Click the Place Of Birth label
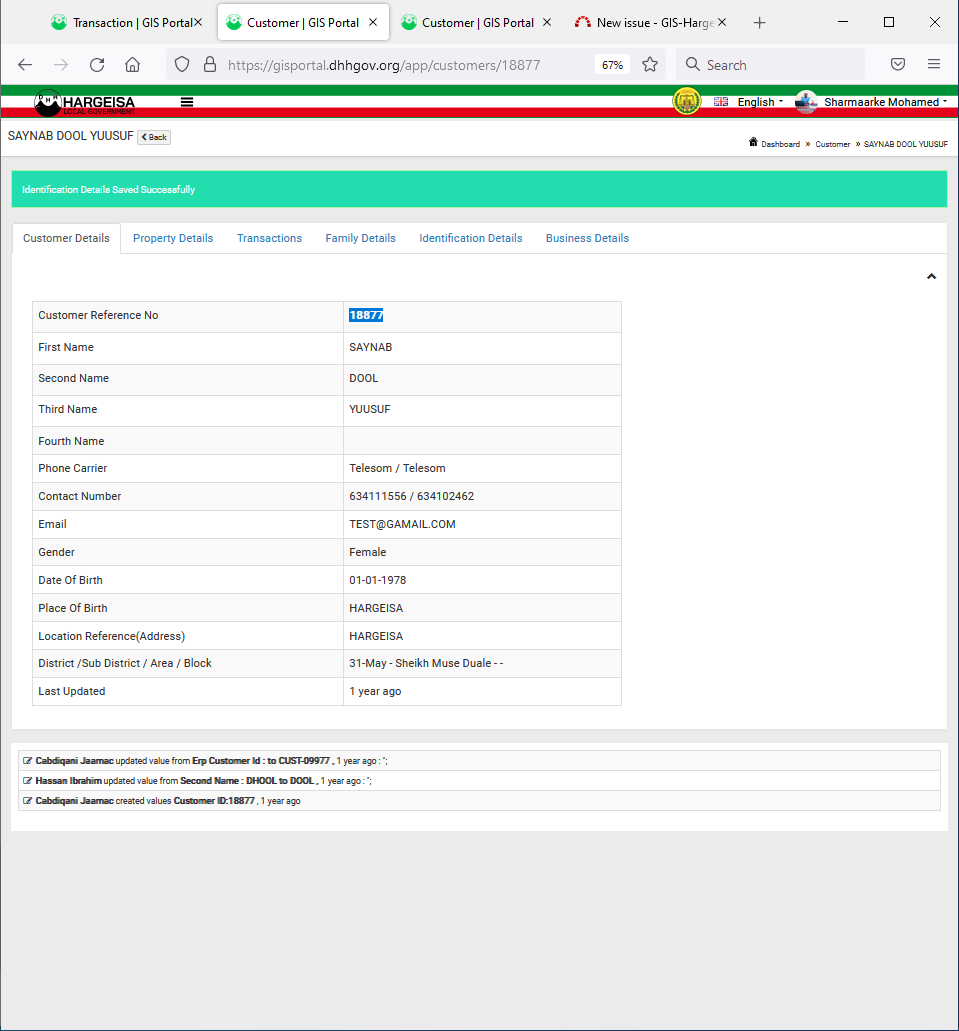Viewport: 959px width, 1031px height. pos(72,608)
